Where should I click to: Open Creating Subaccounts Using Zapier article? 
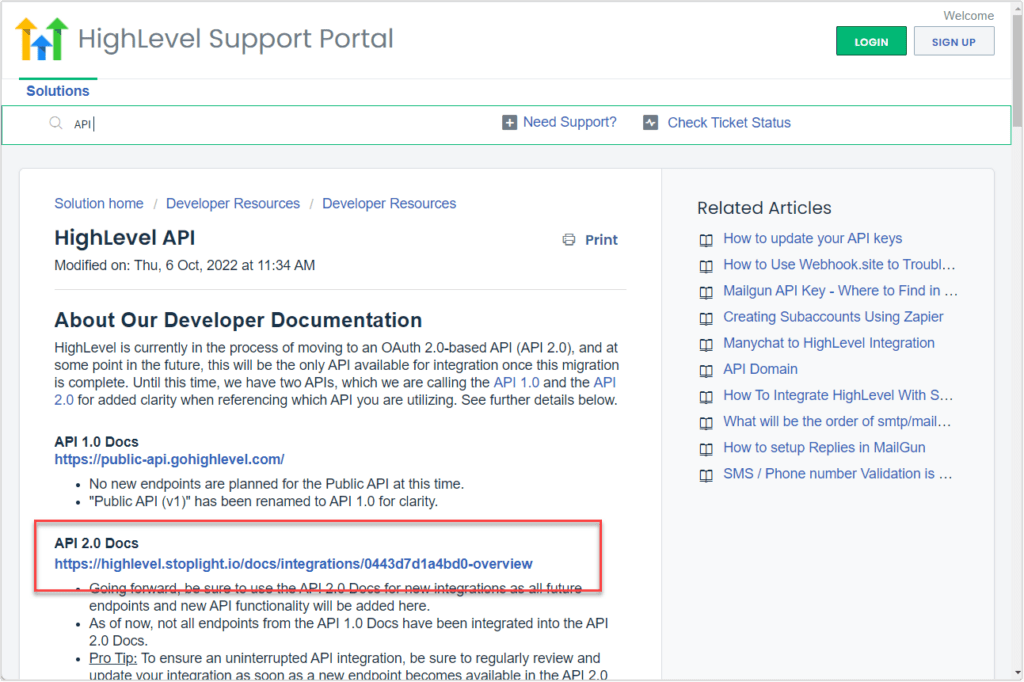point(833,317)
